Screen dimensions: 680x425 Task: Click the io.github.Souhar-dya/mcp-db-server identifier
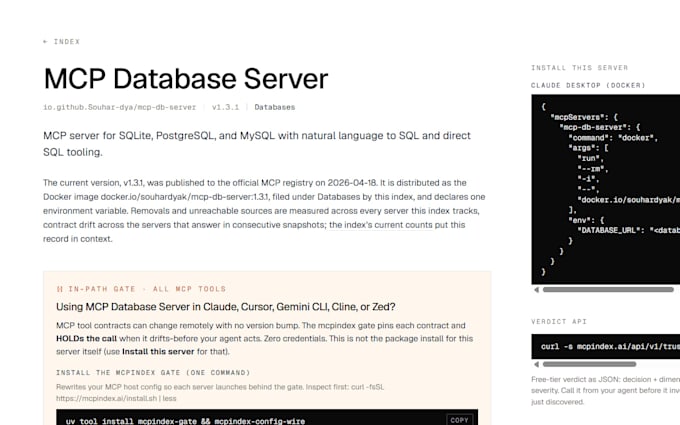pos(119,107)
